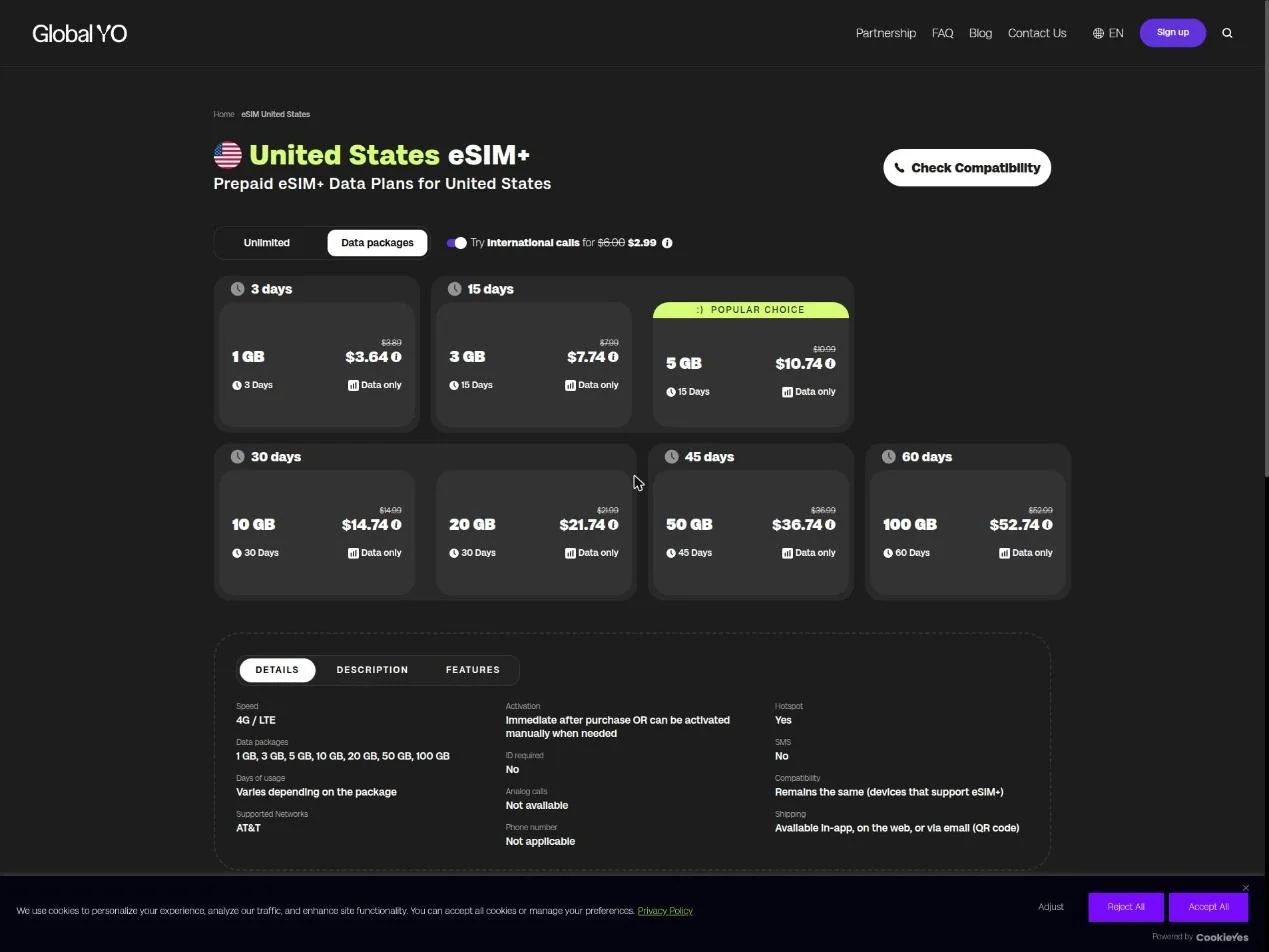
Task: Click the info icon beside international calls price
Action: click(667, 243)
